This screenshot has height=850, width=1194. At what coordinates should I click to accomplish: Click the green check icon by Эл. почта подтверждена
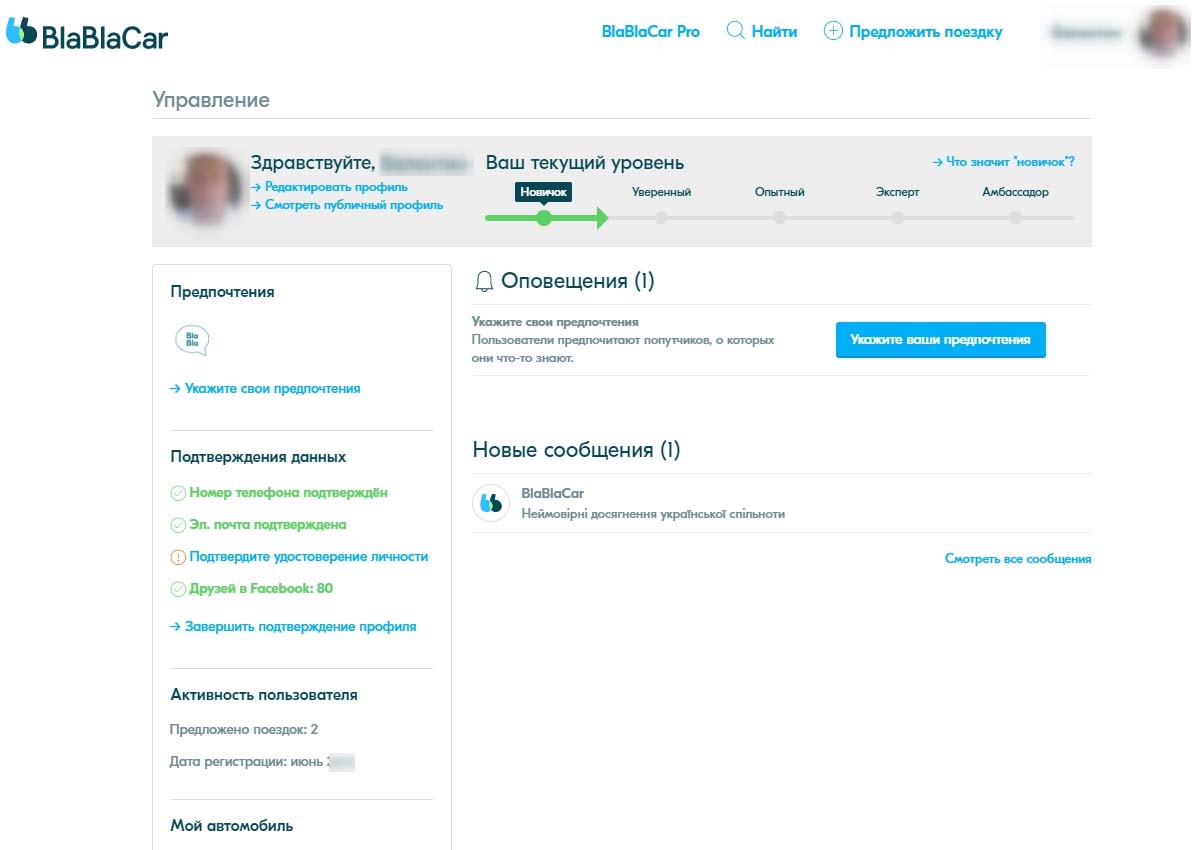click(178, 526)
